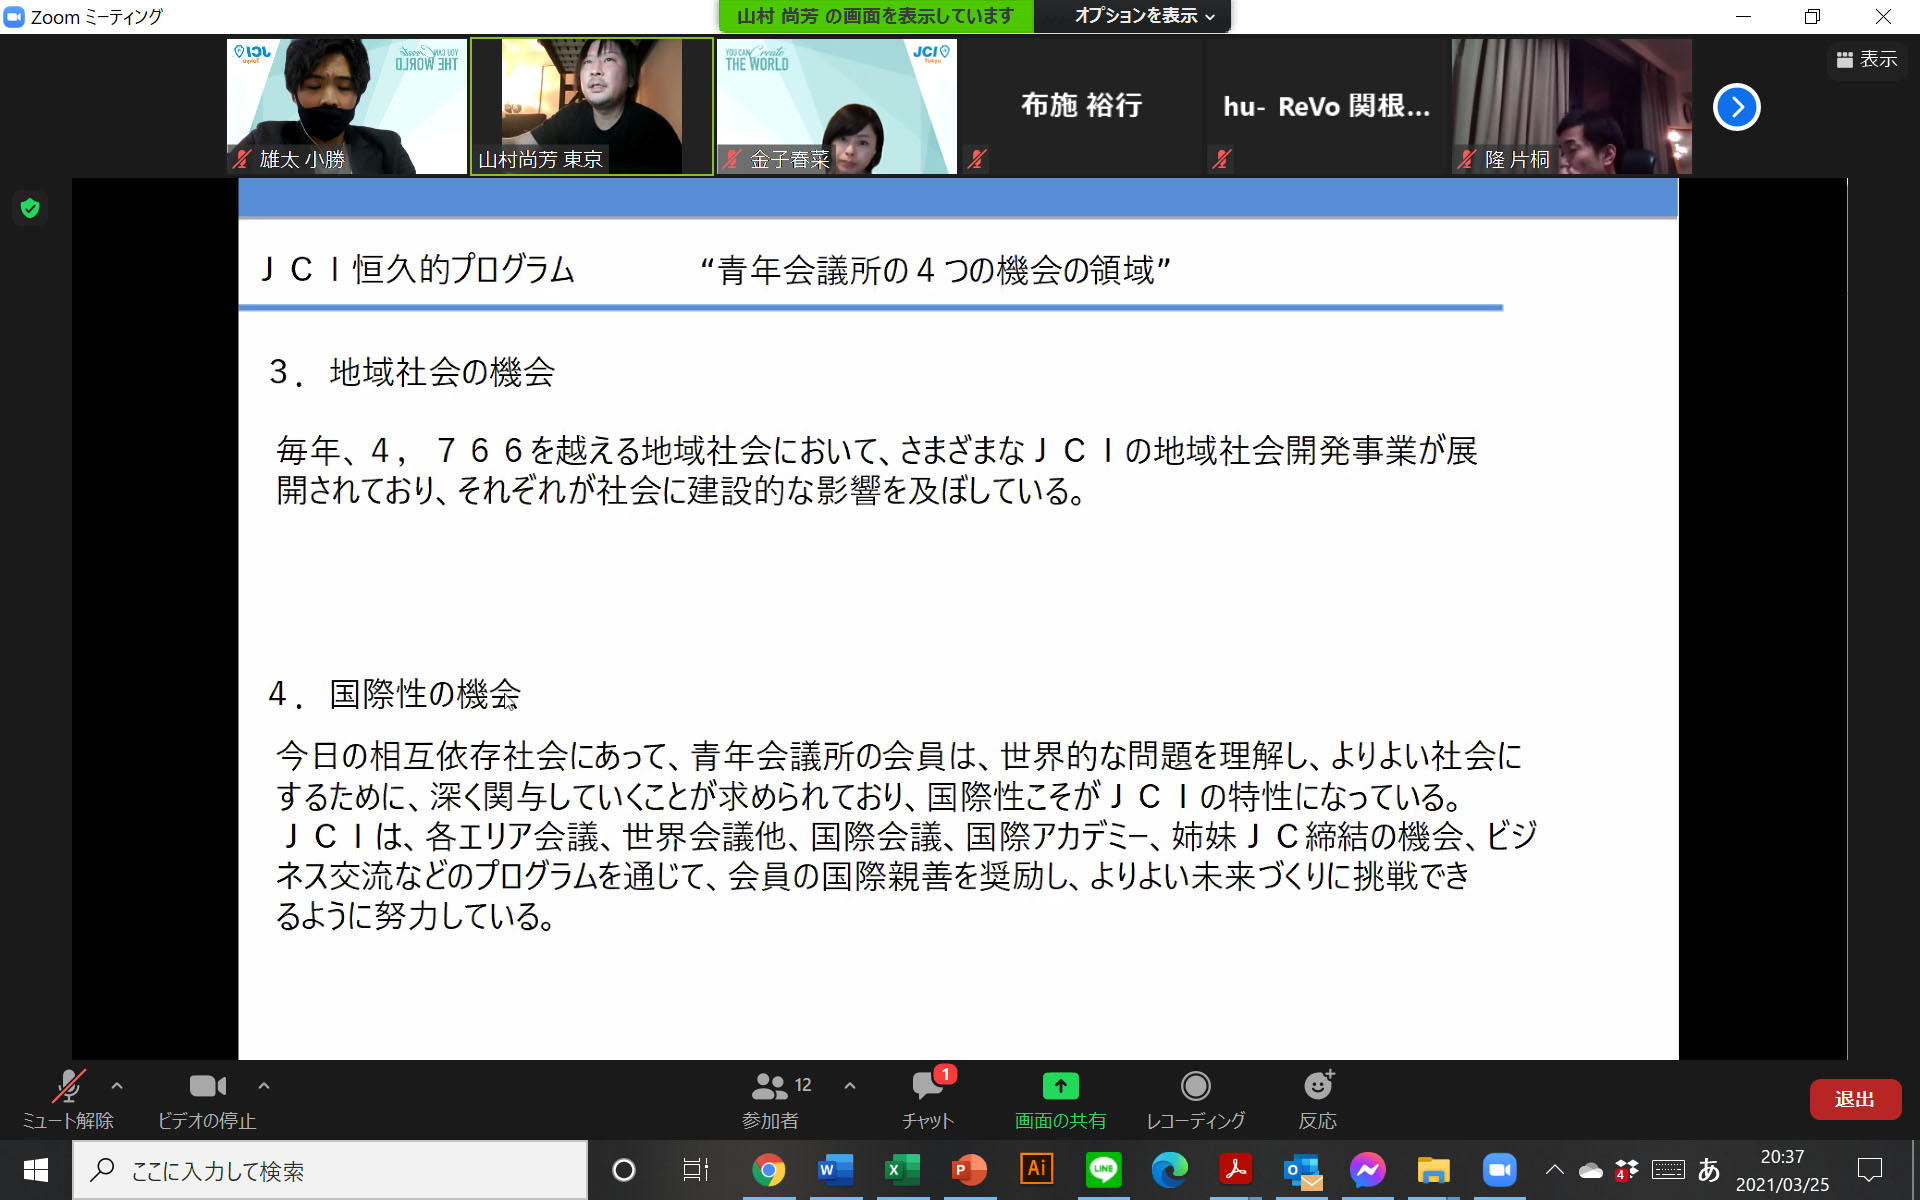1920x1200 pixels.
Task: Expand participants options chevron
Action: [850, 1085]
